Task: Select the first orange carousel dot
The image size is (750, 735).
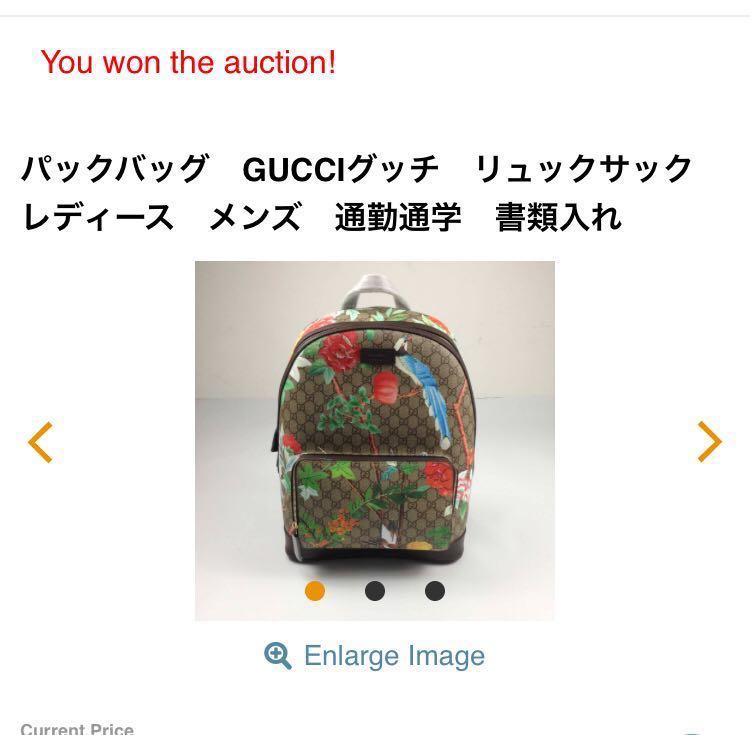Action: 315,591
